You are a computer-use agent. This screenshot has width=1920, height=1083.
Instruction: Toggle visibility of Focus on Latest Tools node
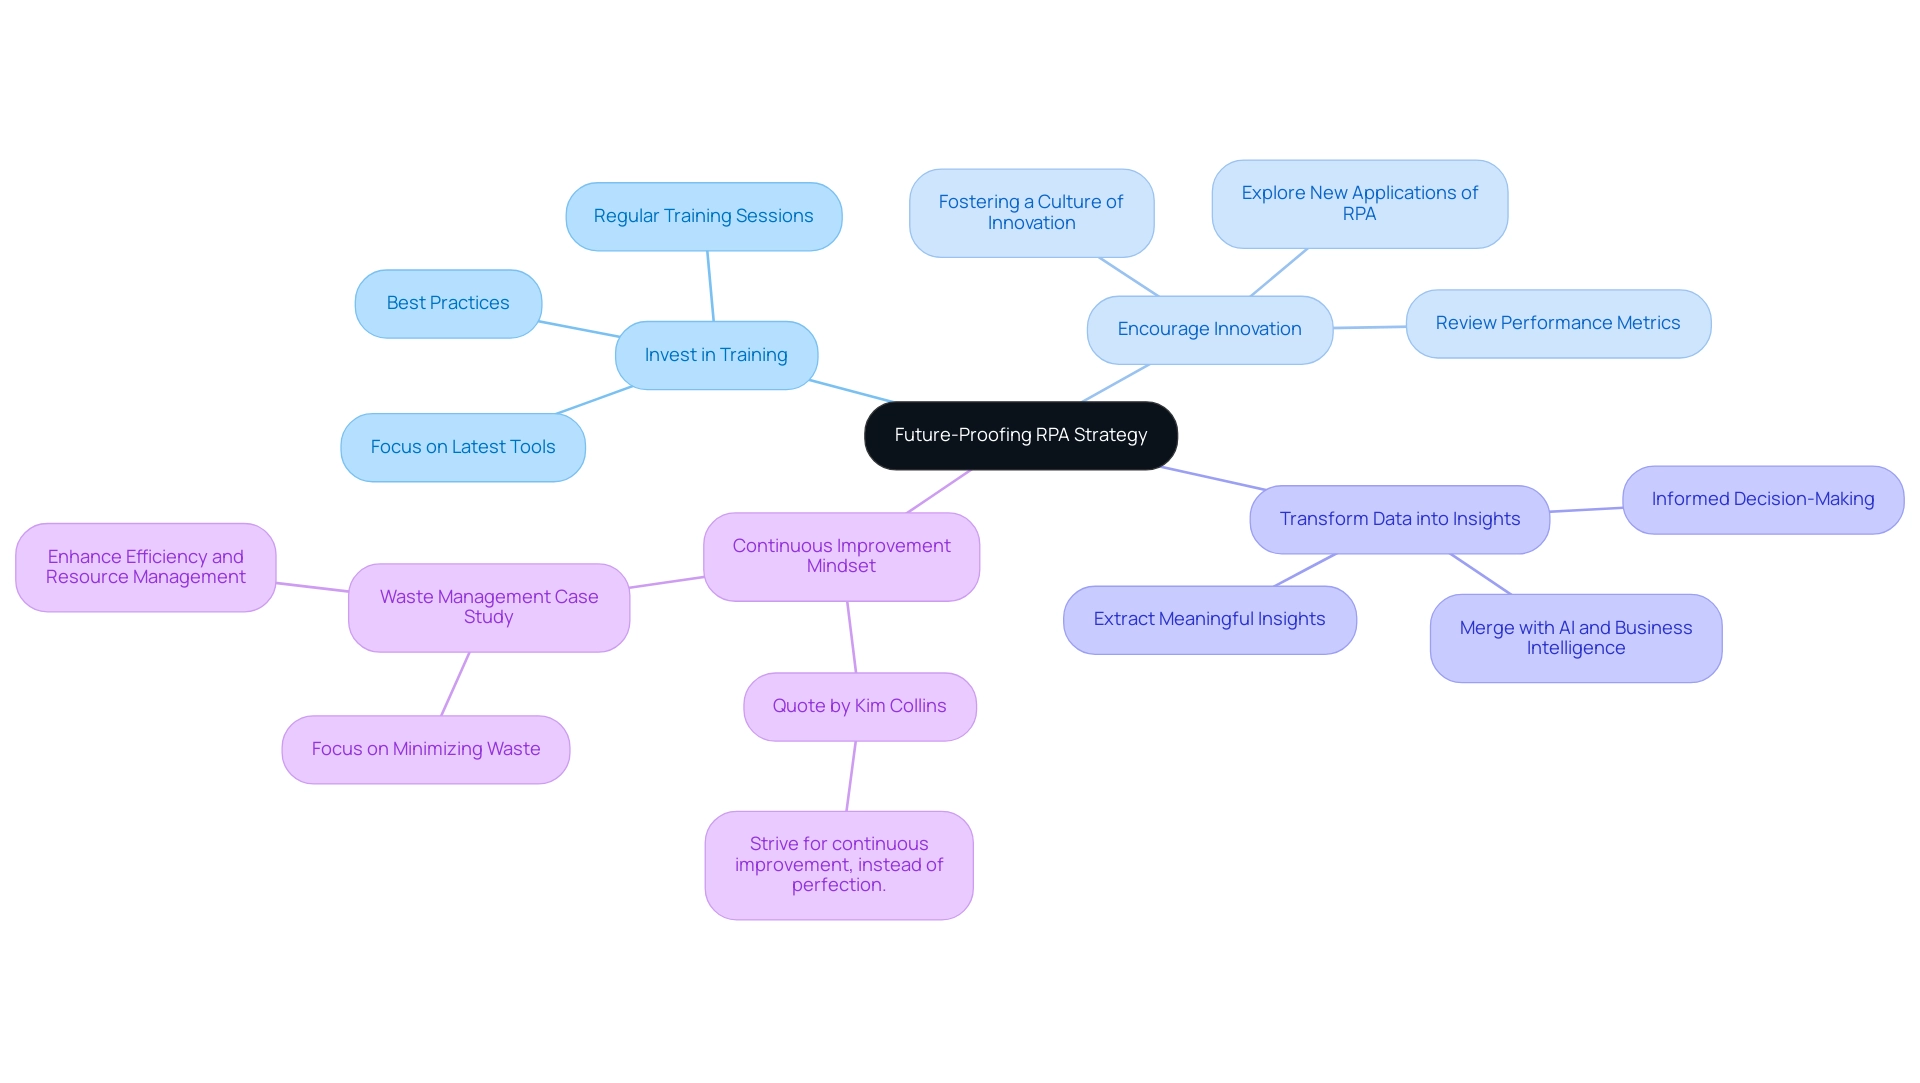click(x=463, y=446)
